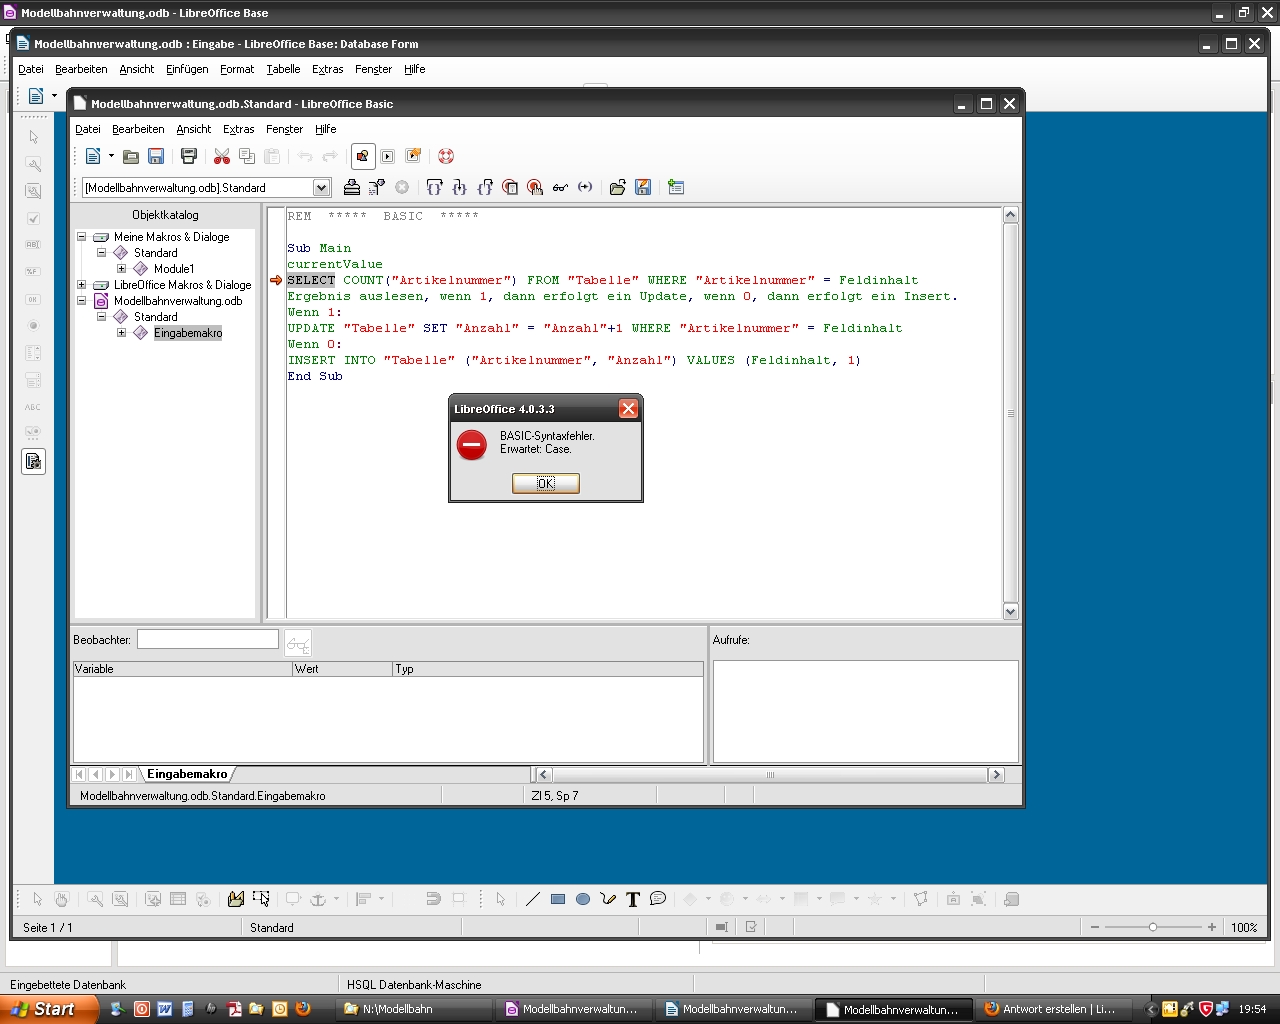Open Ansicht menu in the Basic IDE window

[193, 129]
